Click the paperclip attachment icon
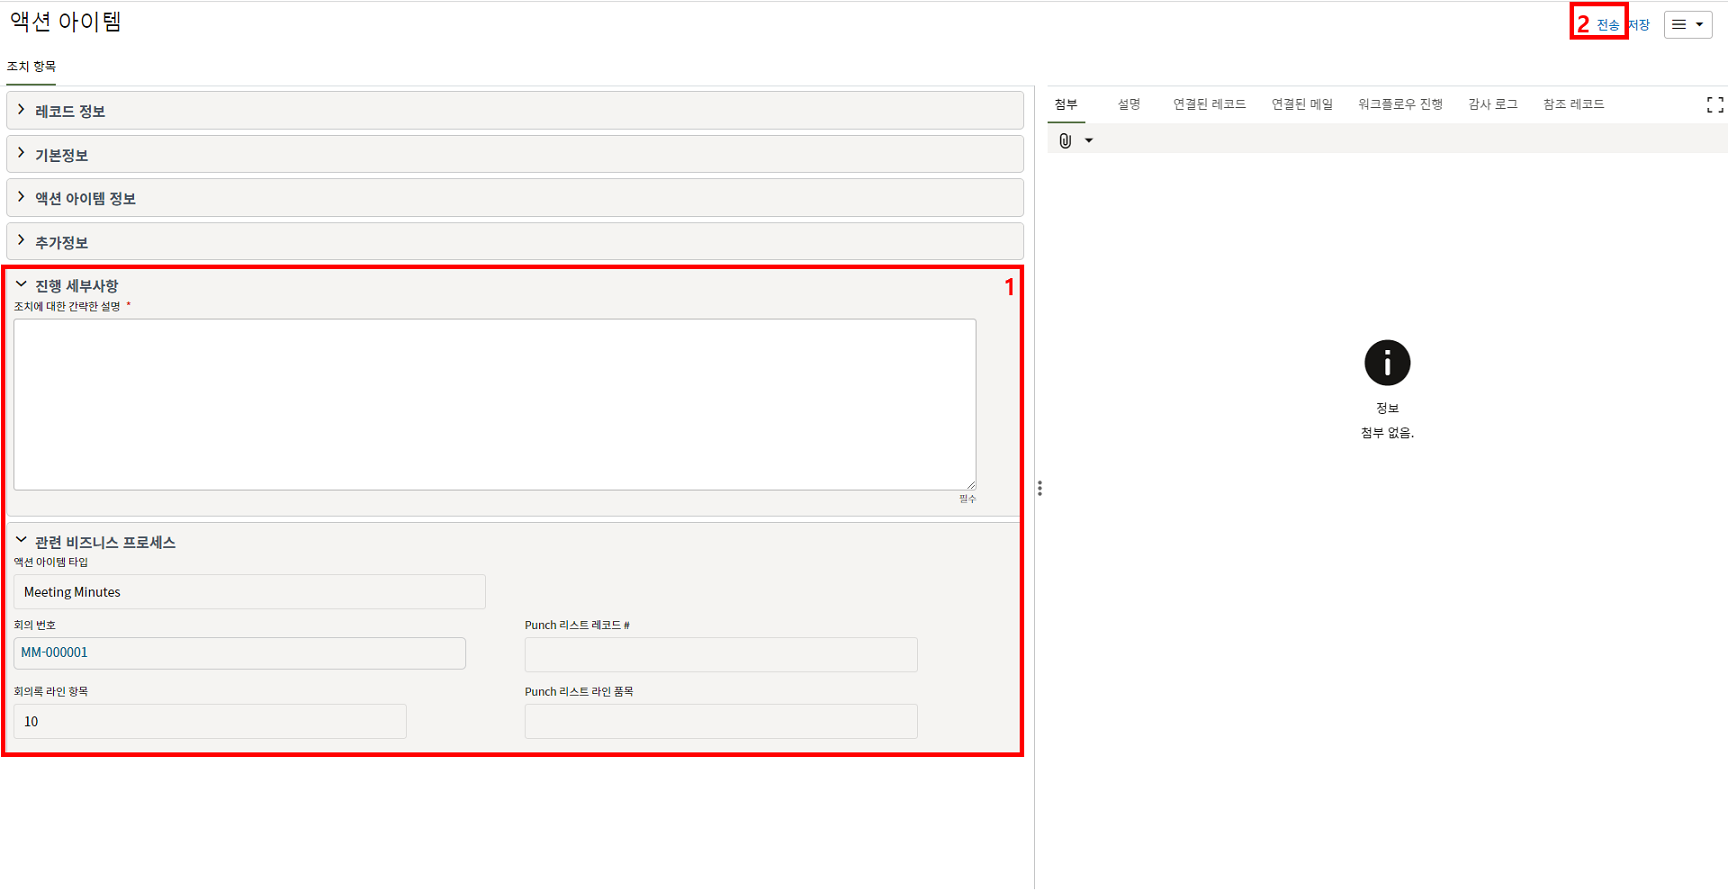 point(1065,141)
